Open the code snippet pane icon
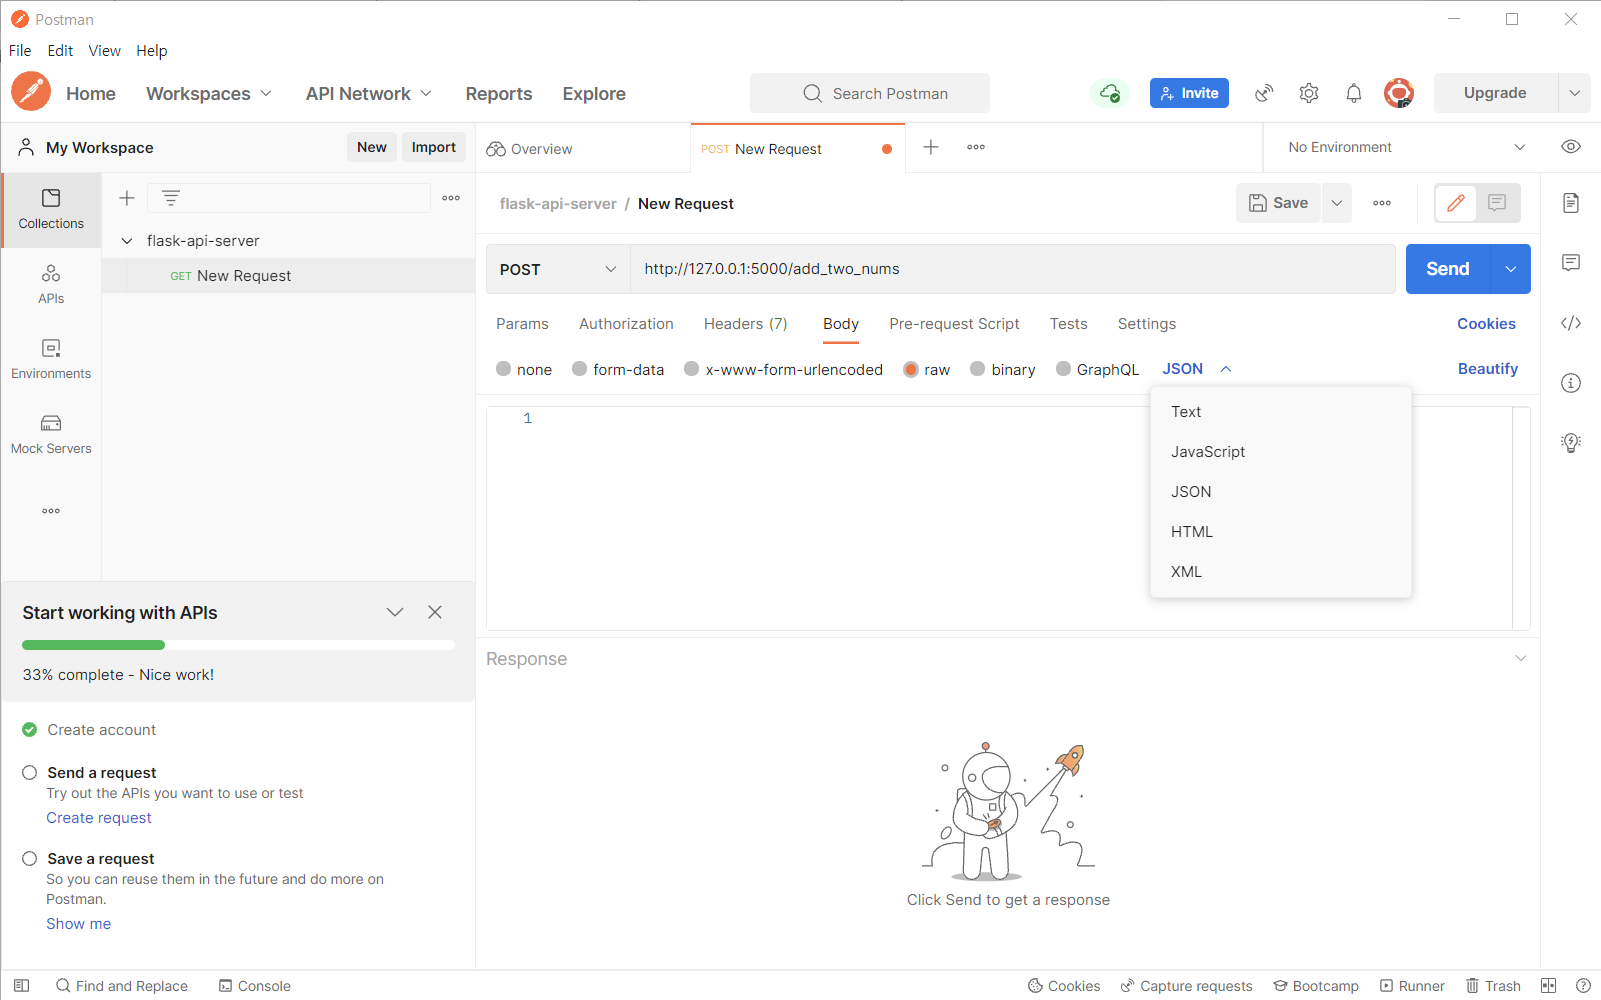The image size is (1601, 1000). click(x=1571, y=323)
